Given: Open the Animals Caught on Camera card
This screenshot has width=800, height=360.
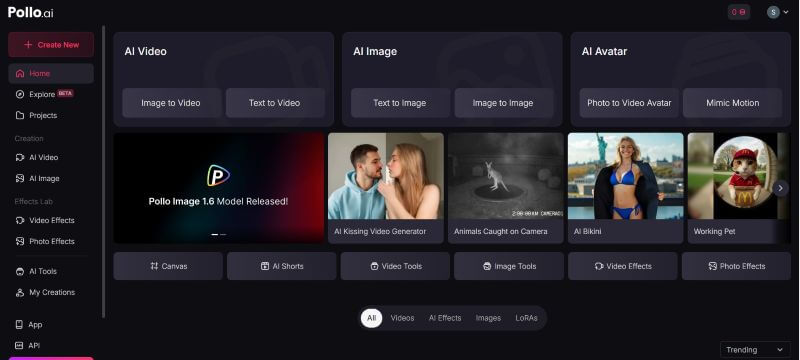Looking at the screenshot, I should (x=506, y=188).
